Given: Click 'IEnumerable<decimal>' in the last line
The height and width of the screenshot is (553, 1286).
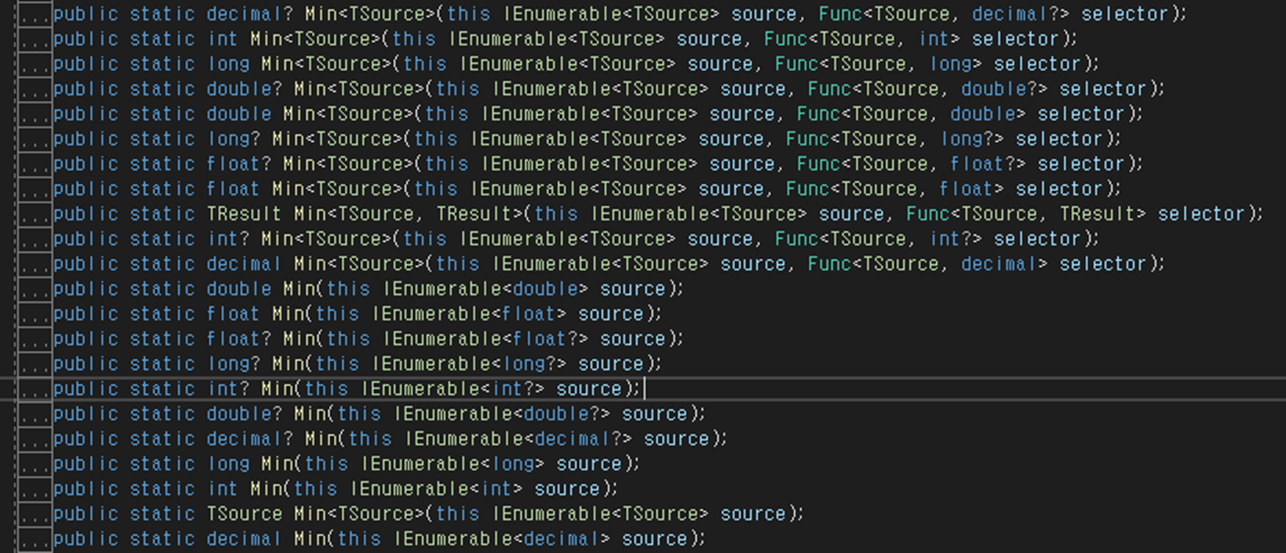Looking at the screenshot, I should [x=502, y=539].
